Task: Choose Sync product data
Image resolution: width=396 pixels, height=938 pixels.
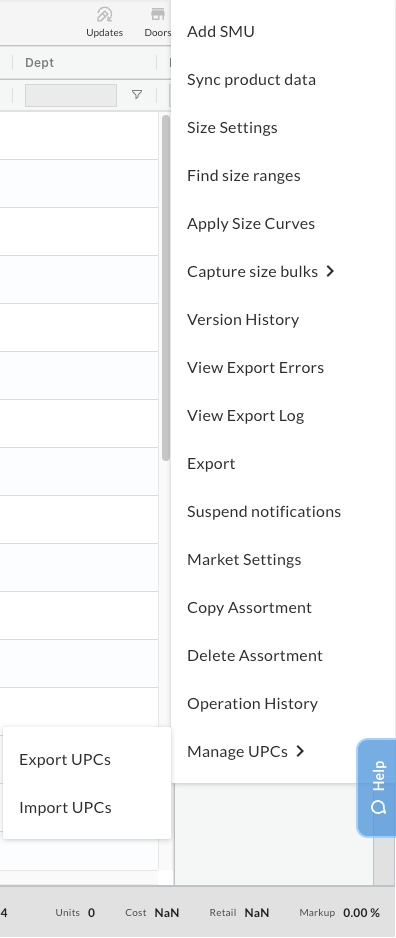Action: coord(251,80)
